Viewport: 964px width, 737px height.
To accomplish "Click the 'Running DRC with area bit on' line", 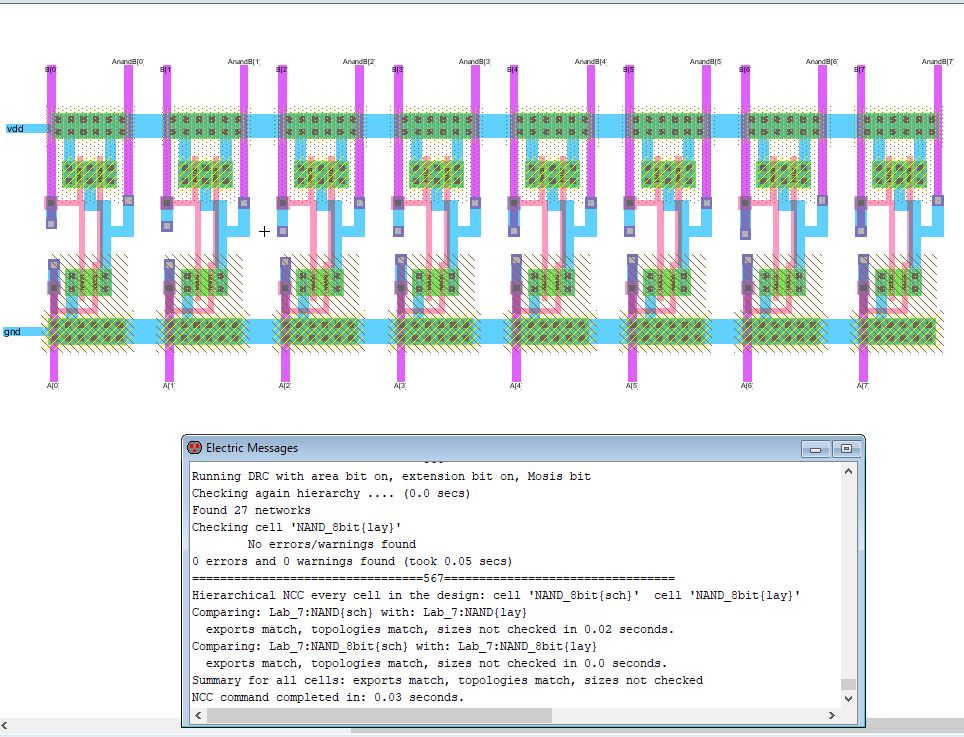I will coord(391,476).
